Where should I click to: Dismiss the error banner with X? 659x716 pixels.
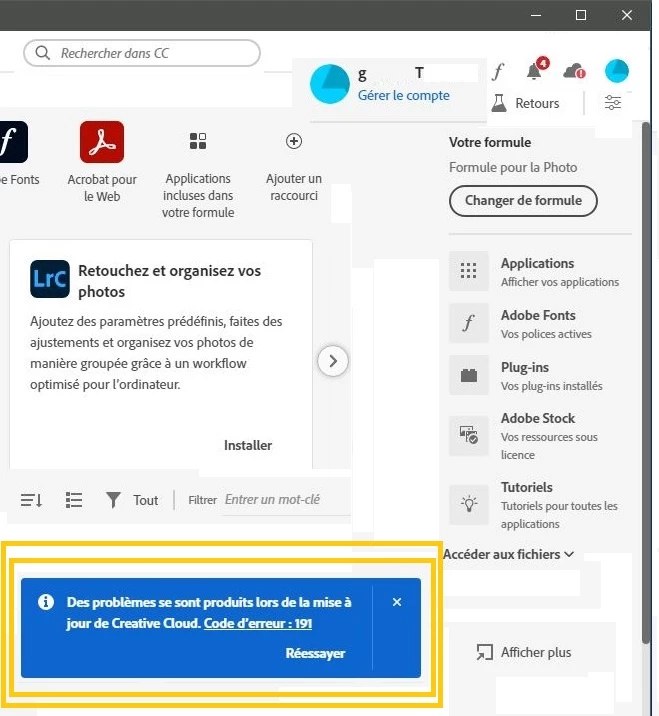[x=397, y=602]
